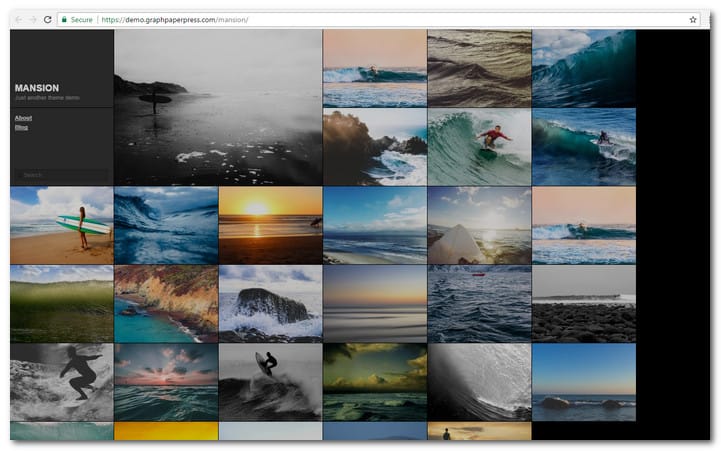
Task: Open the woman carrying surfboard on beach photo
Action: (x=62, y=225)
